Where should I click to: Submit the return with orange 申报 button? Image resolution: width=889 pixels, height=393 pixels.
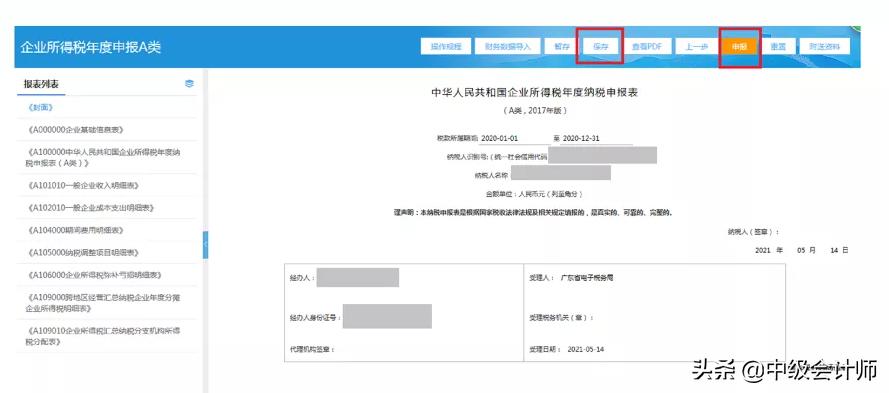[739, 47]
